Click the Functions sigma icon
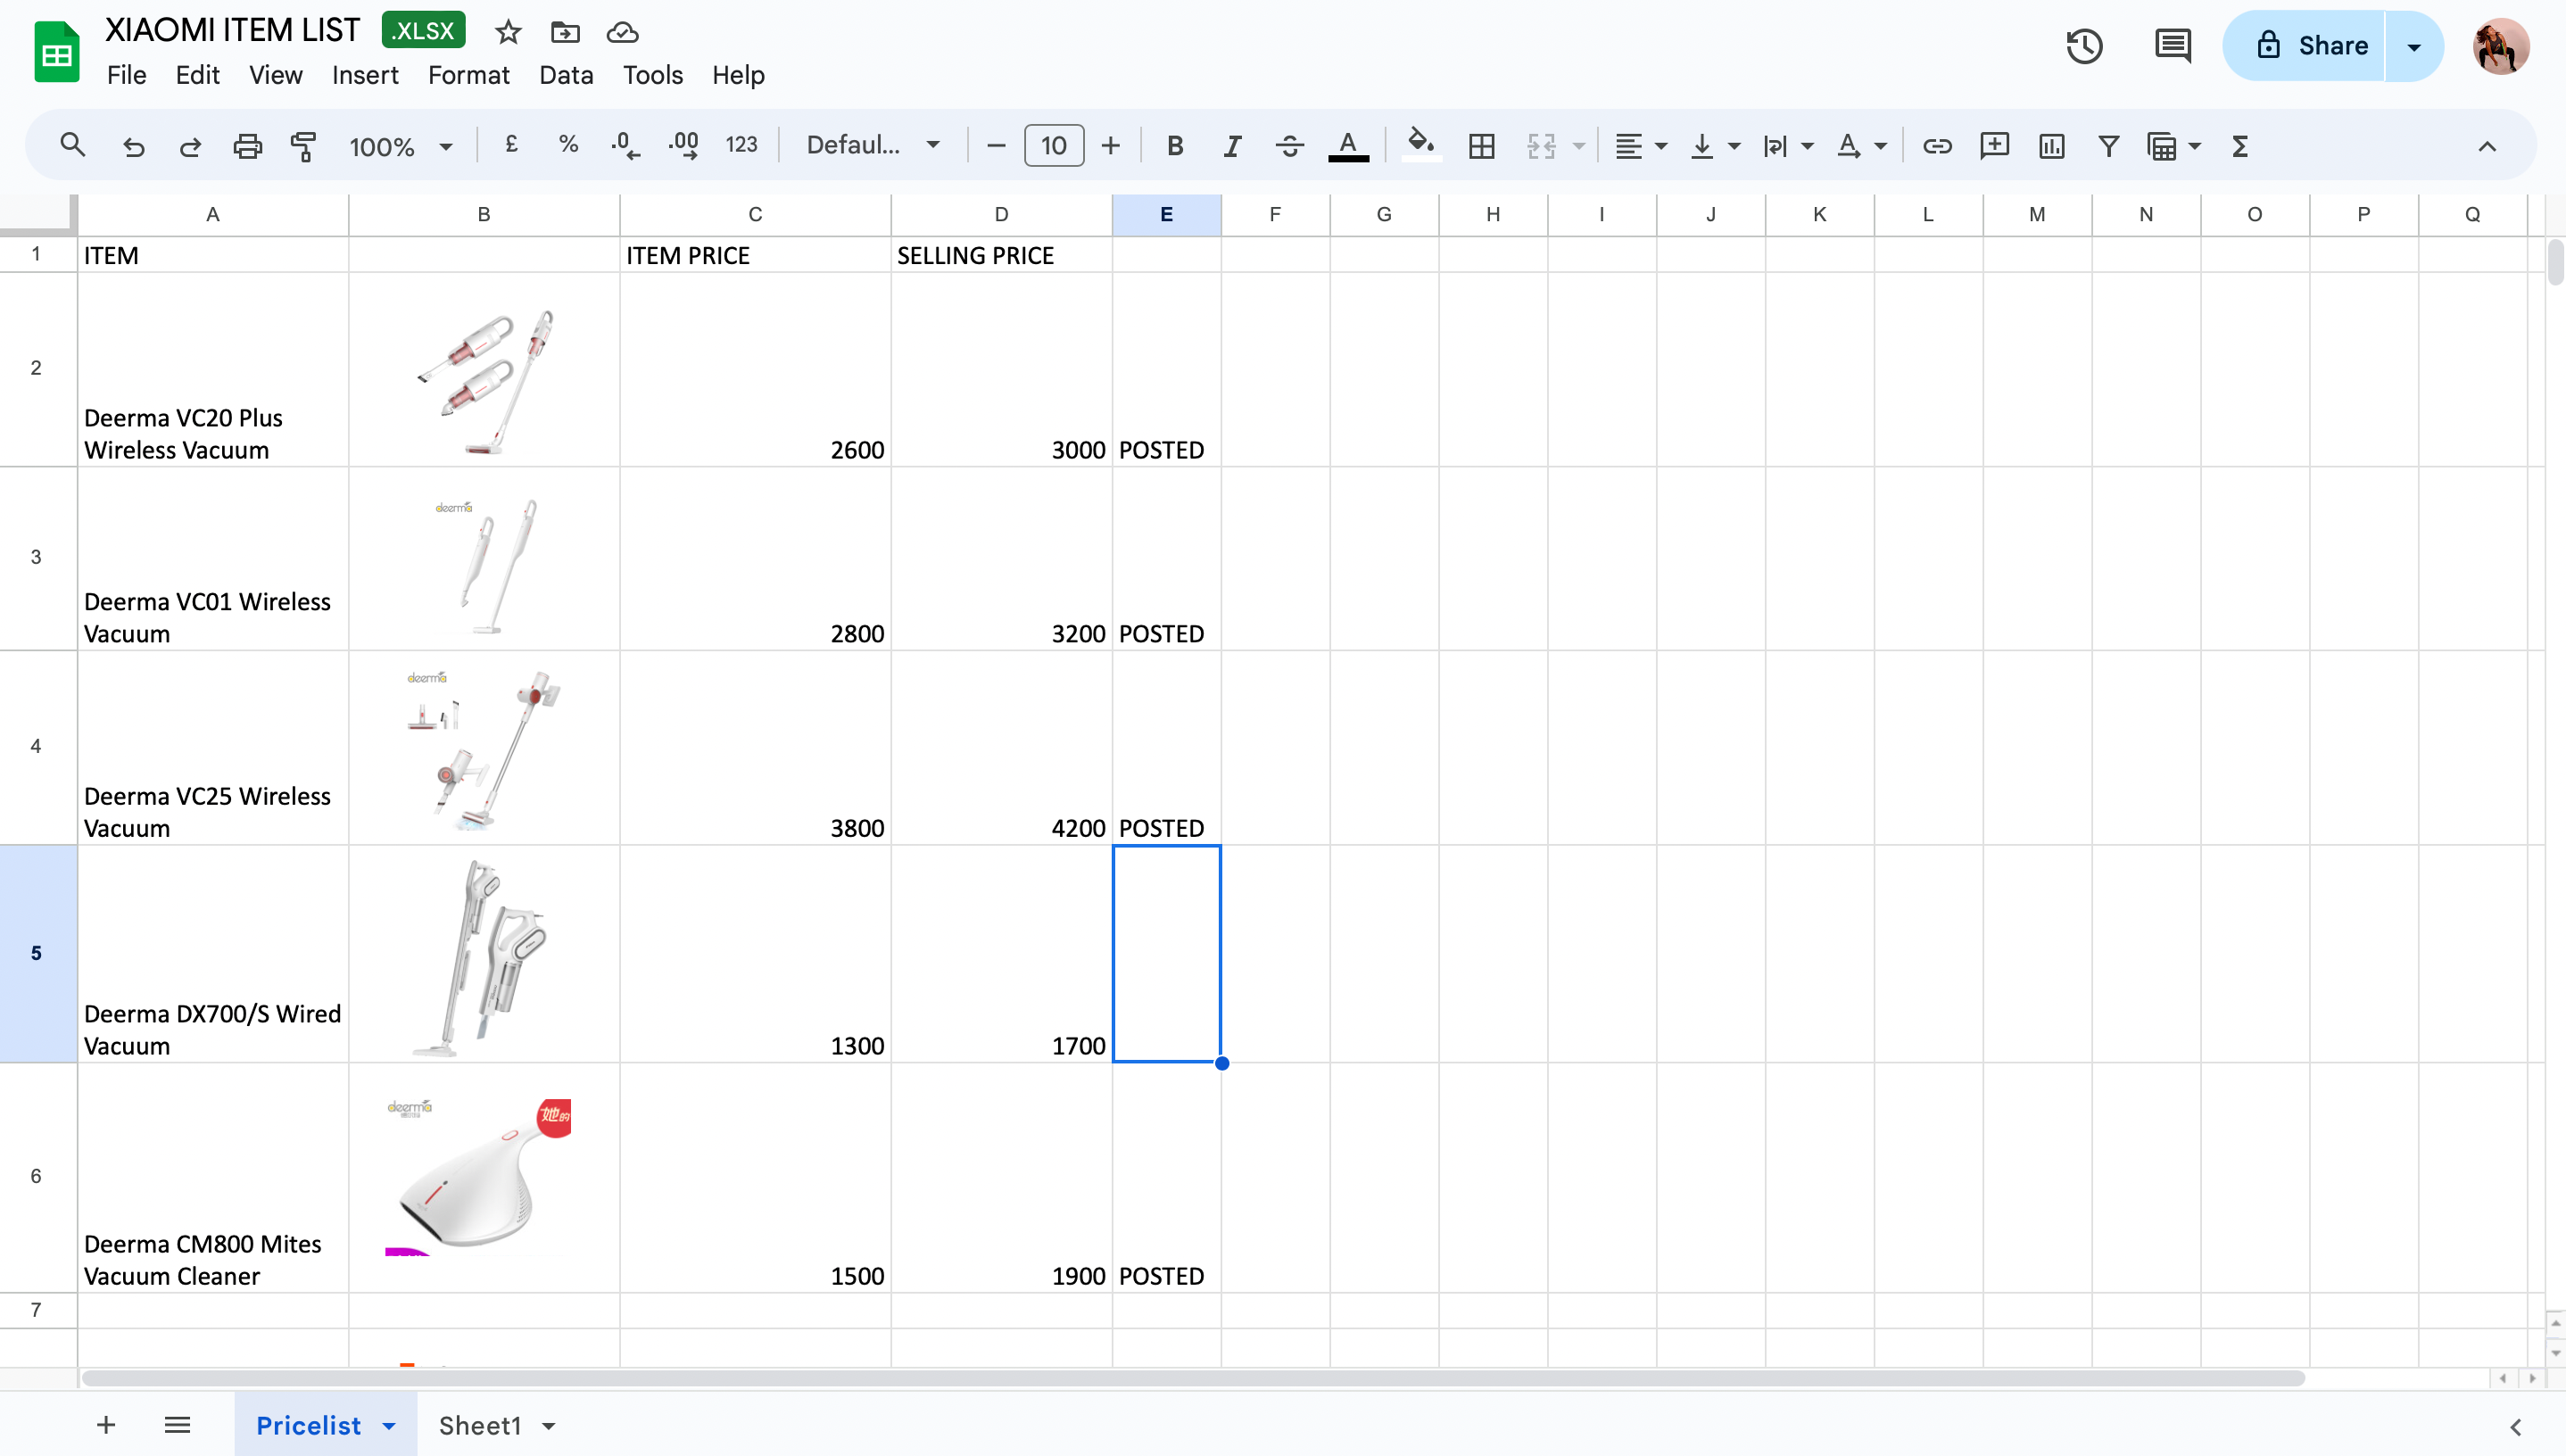2566x1456 pixels. click(x=2240, y=146)
